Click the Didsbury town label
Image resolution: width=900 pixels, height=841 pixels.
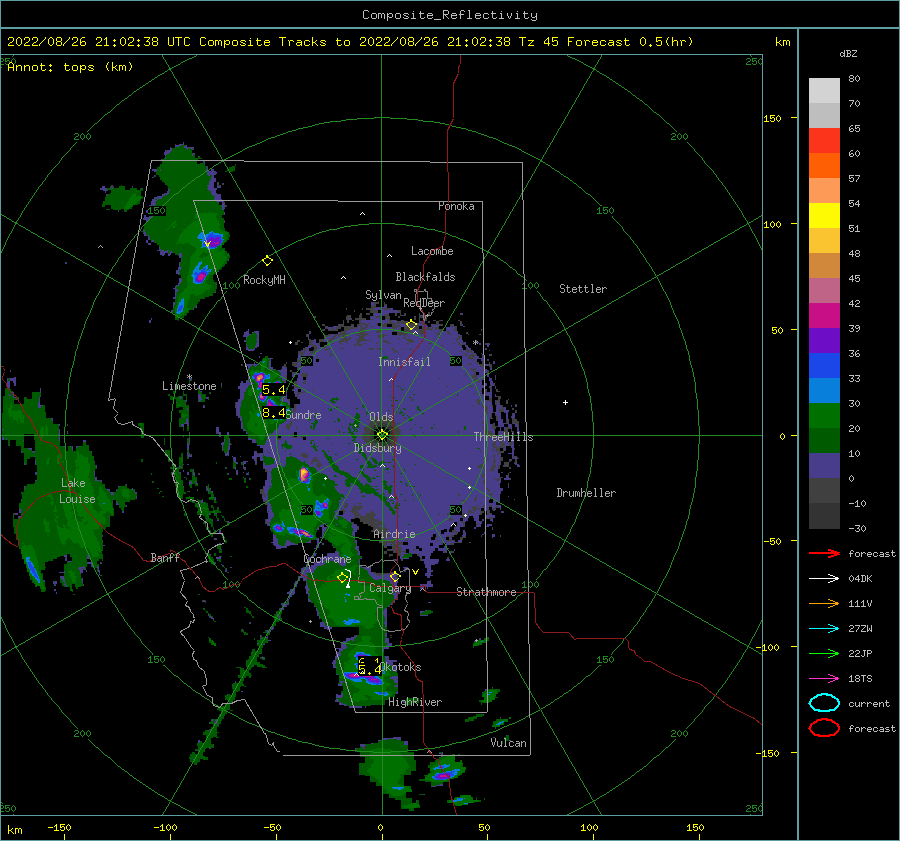point(378,448)
